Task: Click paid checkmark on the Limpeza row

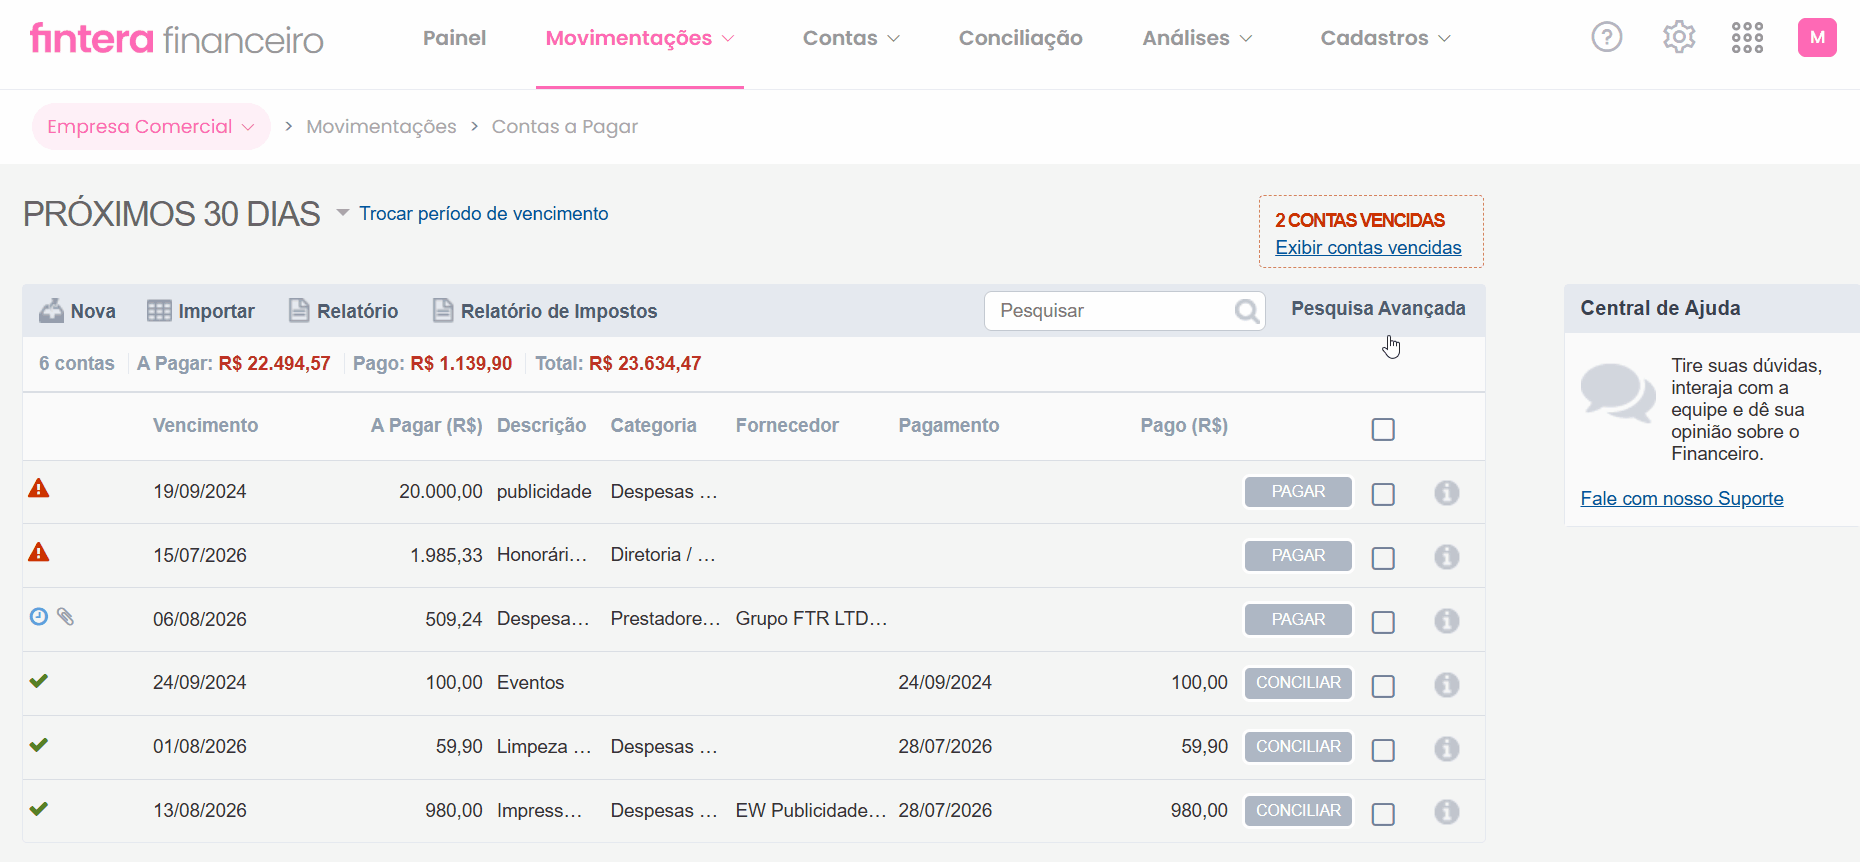Action: tap(39, 745)
